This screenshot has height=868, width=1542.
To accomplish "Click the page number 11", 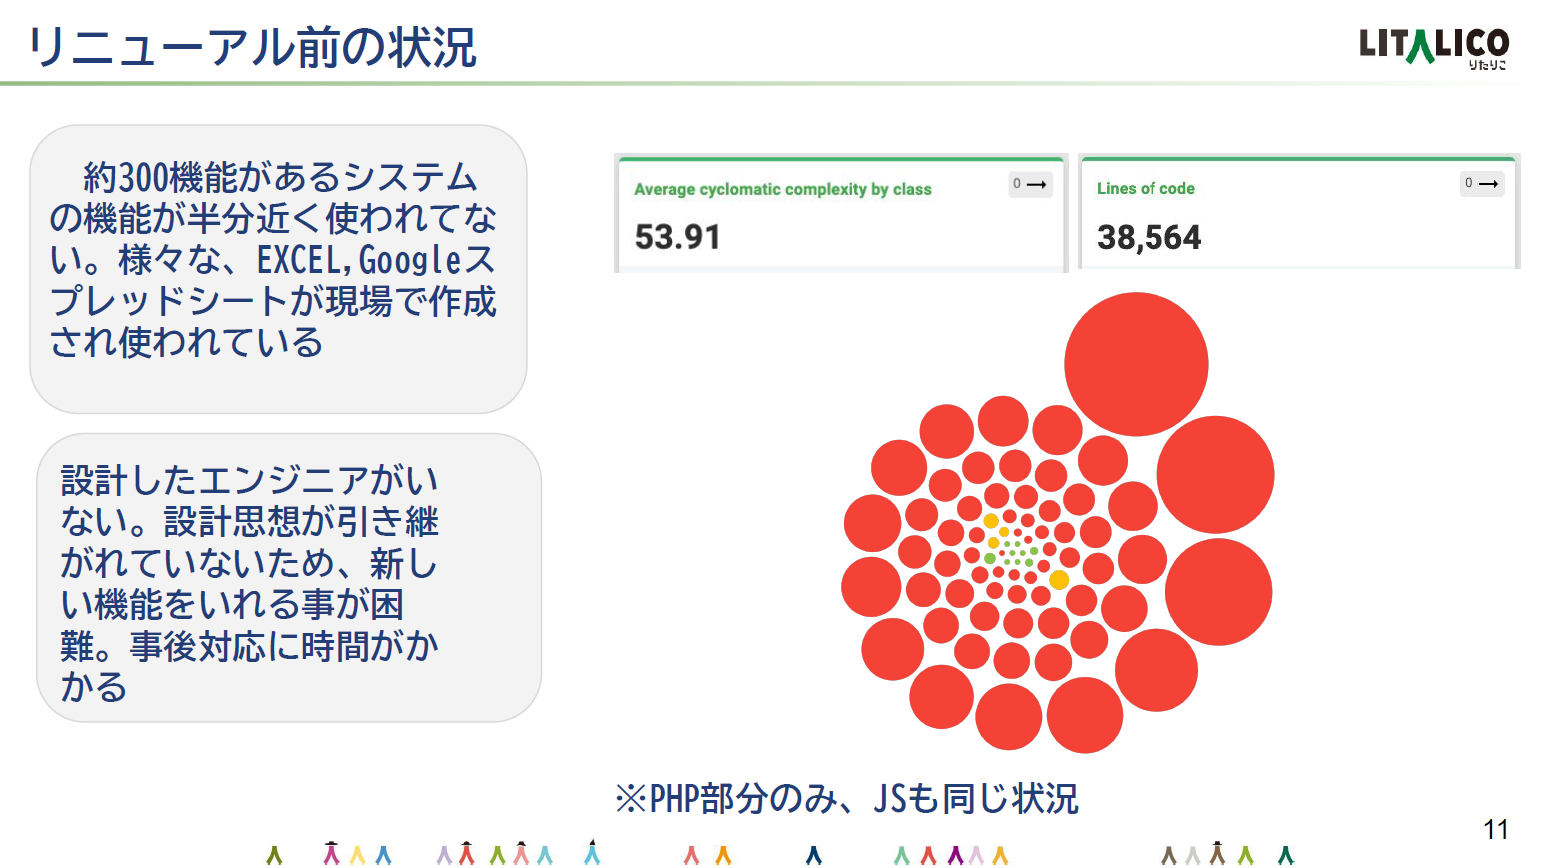I will [x=1496, y=830].
